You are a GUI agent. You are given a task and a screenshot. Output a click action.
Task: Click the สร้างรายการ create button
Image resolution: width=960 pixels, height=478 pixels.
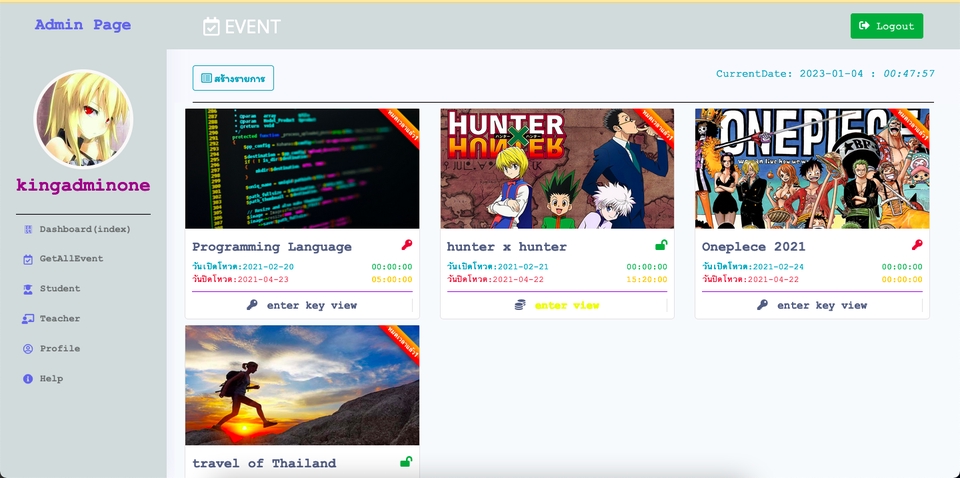pos(233,78)
